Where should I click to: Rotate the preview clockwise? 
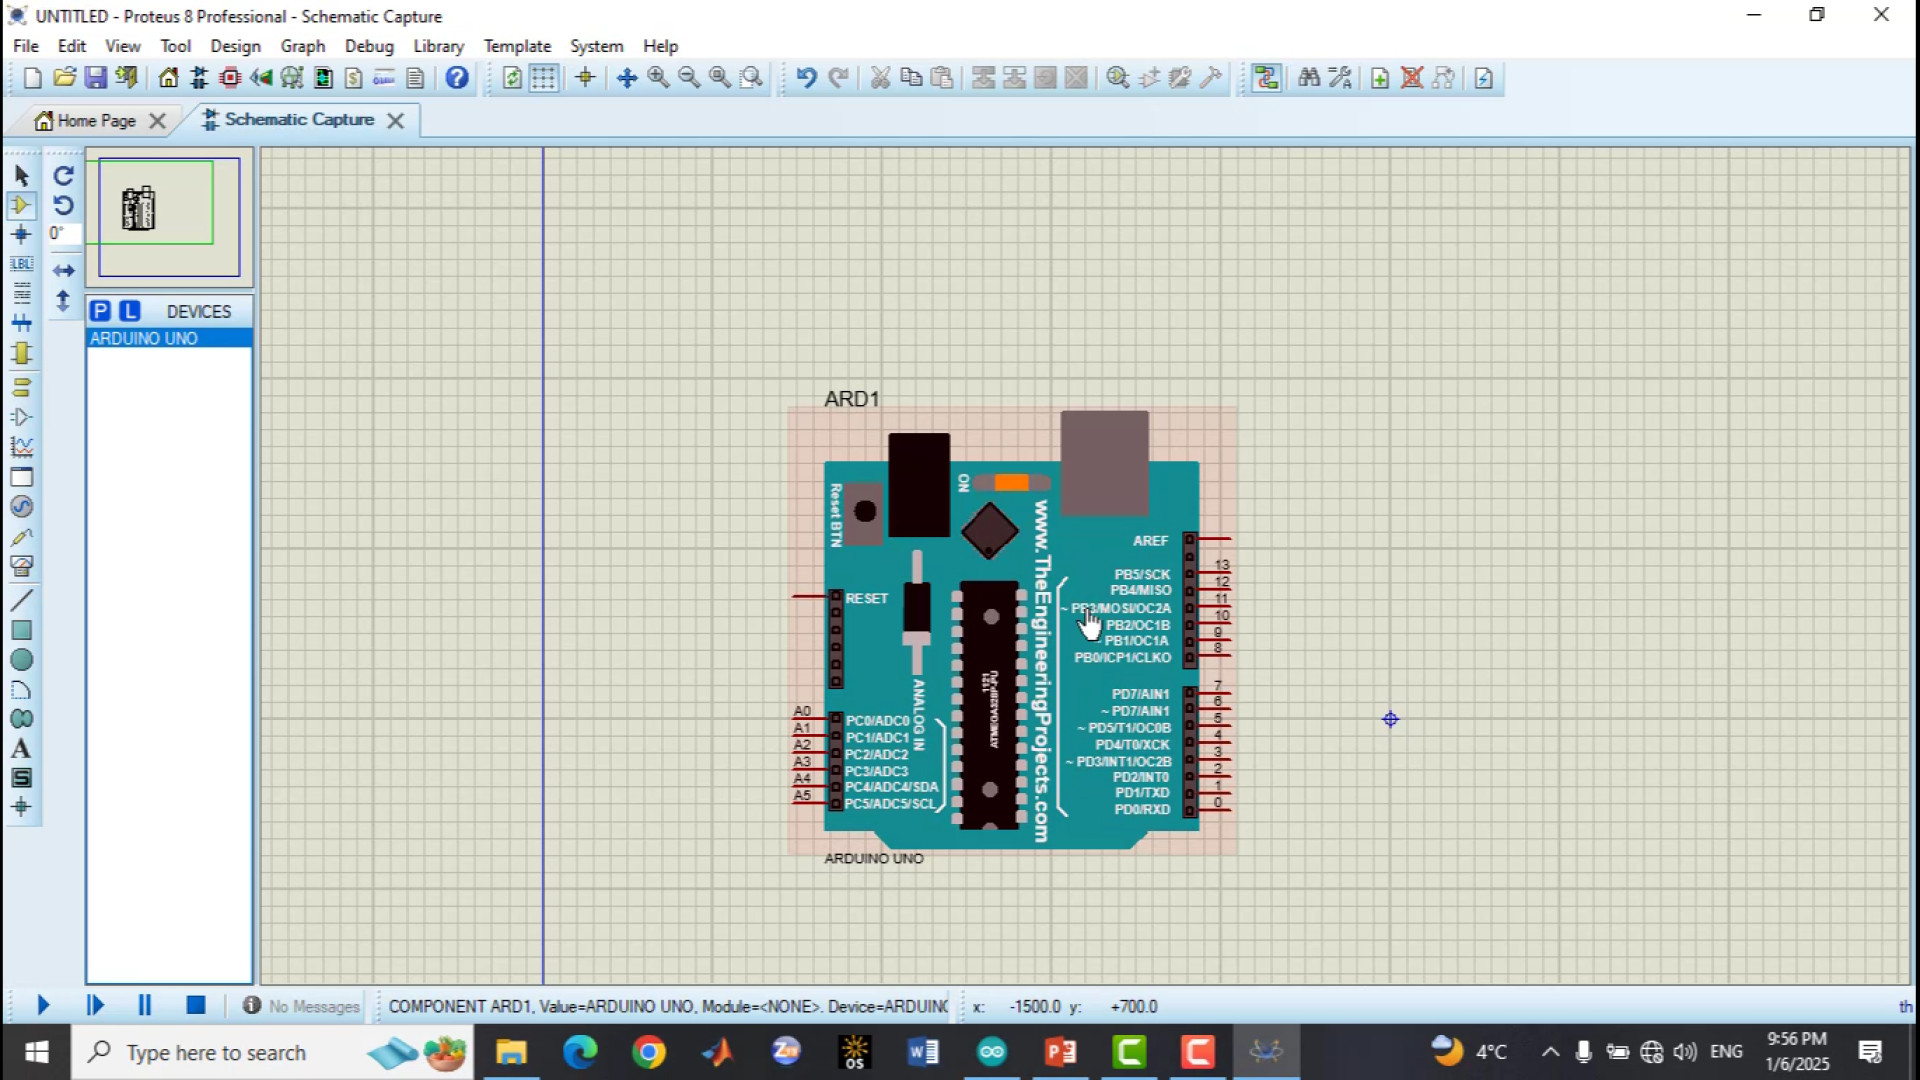tap(63, 176)
